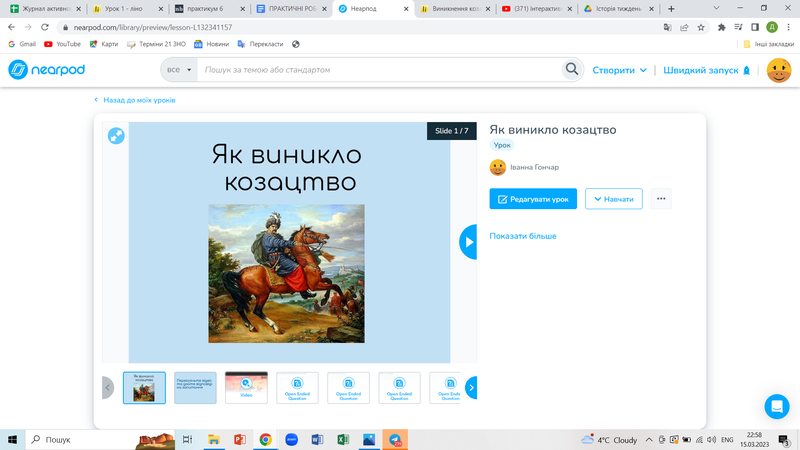Open the three-dots more options menu
The height and width of the screenshot is (450, 800).
pos(661,199)
